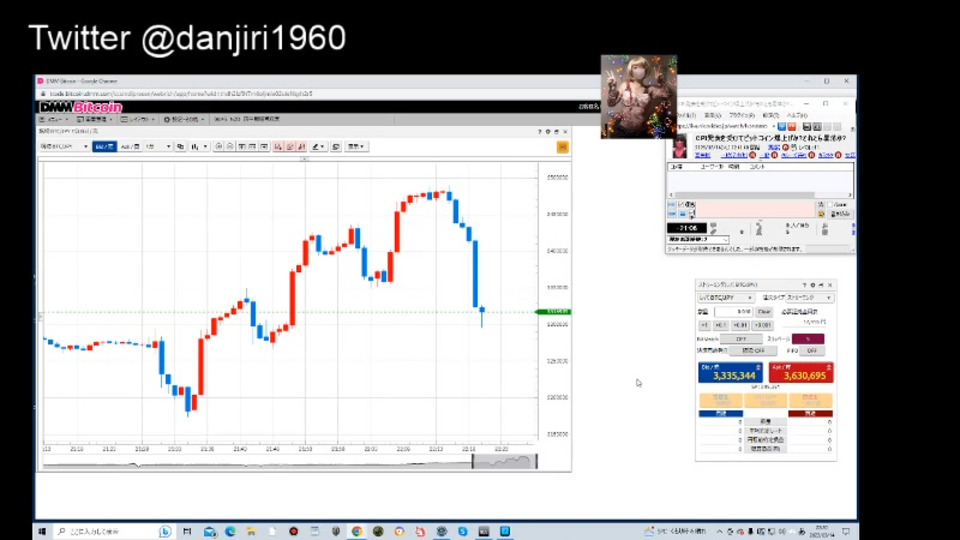Click the notification center icon in system tray
The height and width of the screenshot is (540, 960).
(846, 531)
